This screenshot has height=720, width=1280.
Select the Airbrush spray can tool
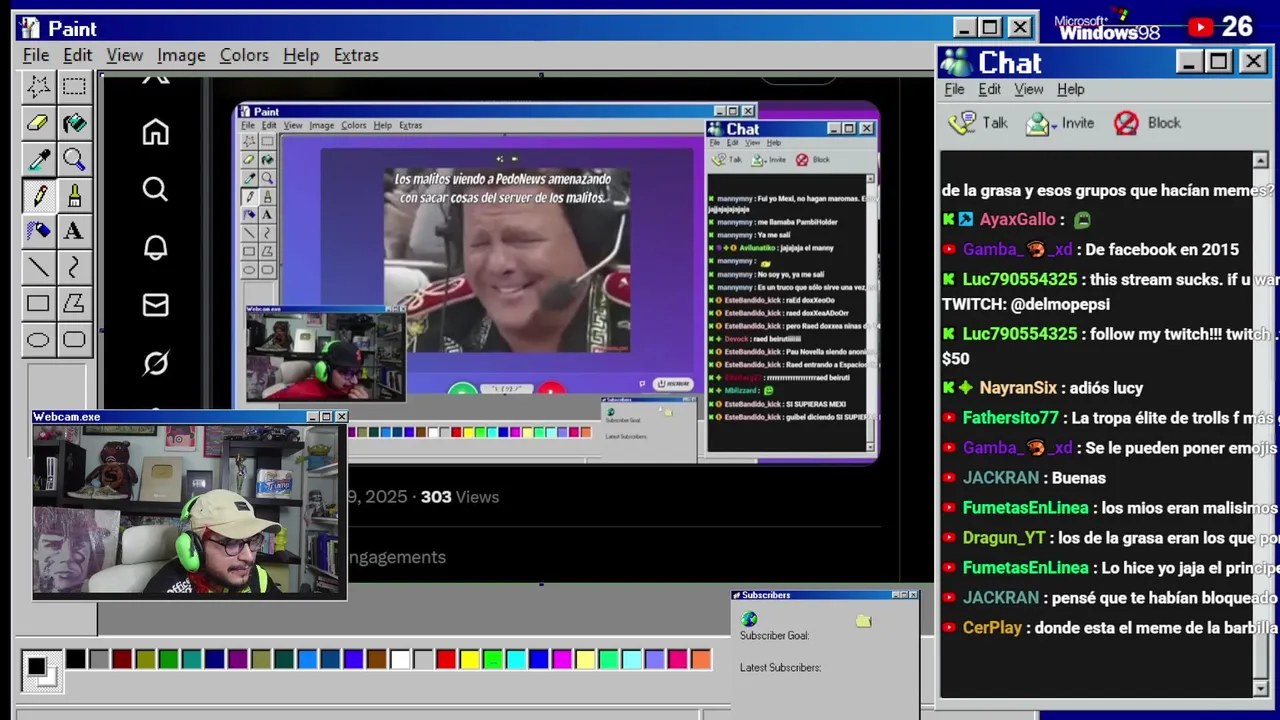38,231
